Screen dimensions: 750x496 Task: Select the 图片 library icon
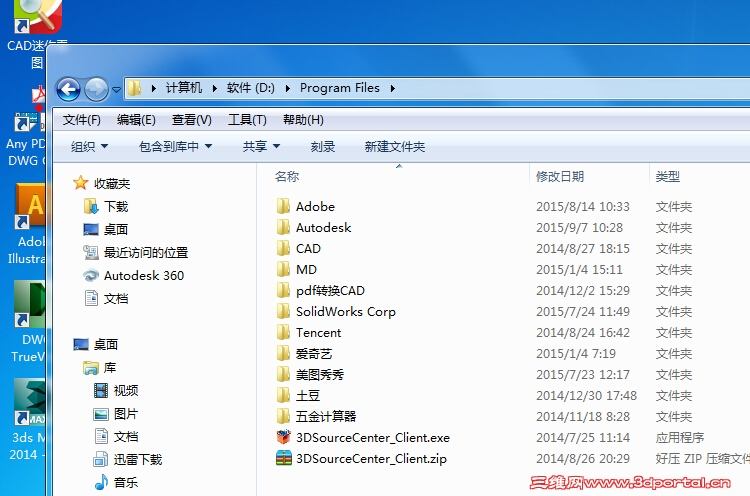(x=101, y=414)
